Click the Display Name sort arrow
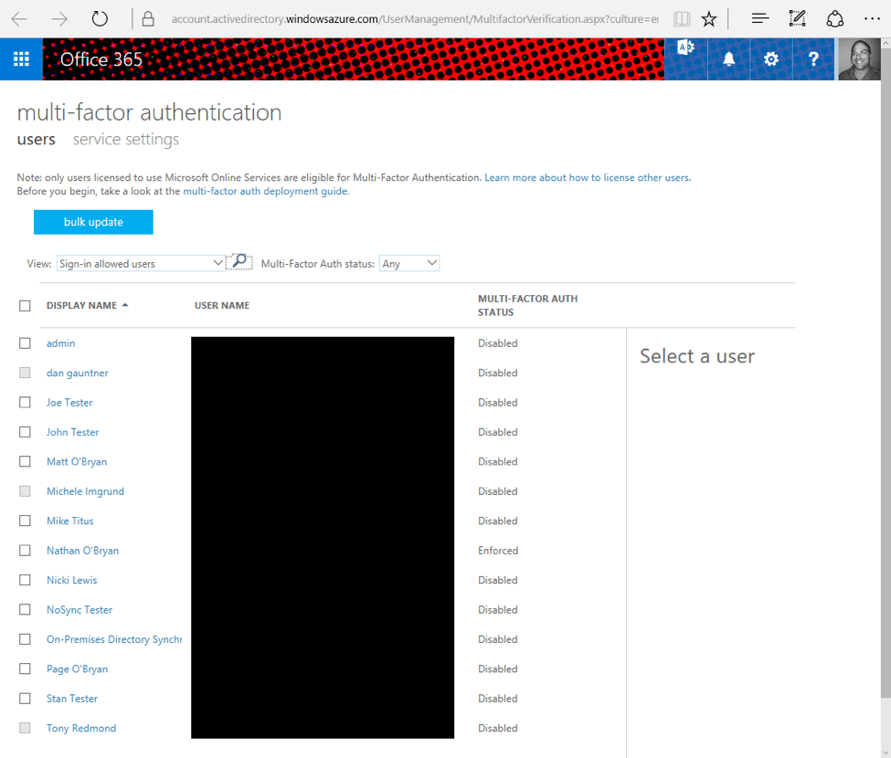The width and height of the screenshot is (891, 758). (x=125, y=305)
